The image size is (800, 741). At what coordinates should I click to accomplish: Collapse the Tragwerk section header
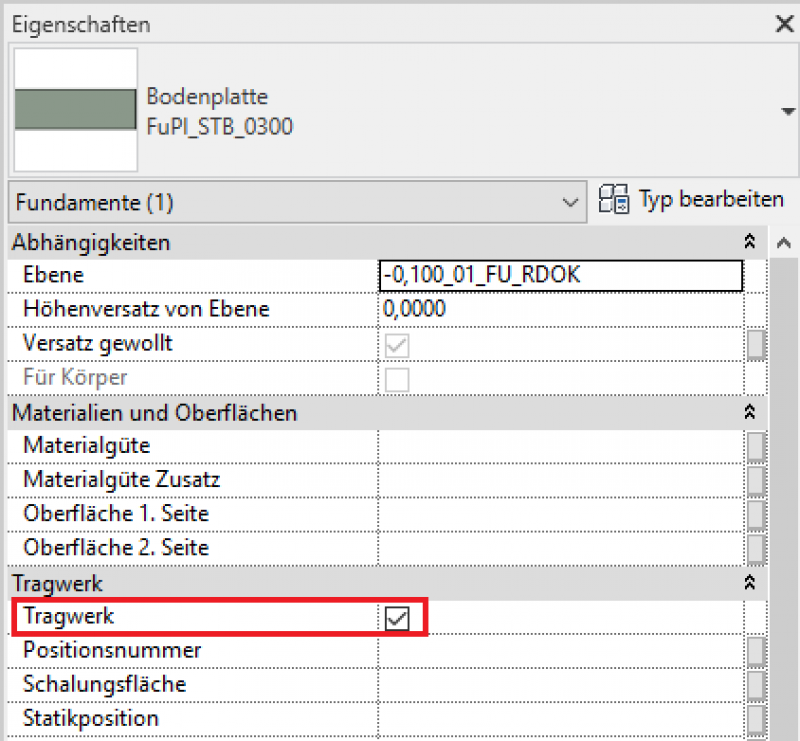click(749, 582)
